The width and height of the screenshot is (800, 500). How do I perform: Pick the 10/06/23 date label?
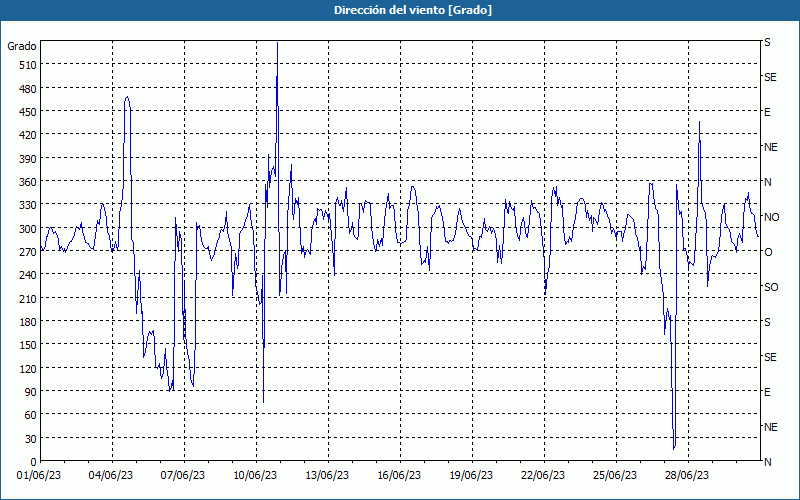(255, 476)
